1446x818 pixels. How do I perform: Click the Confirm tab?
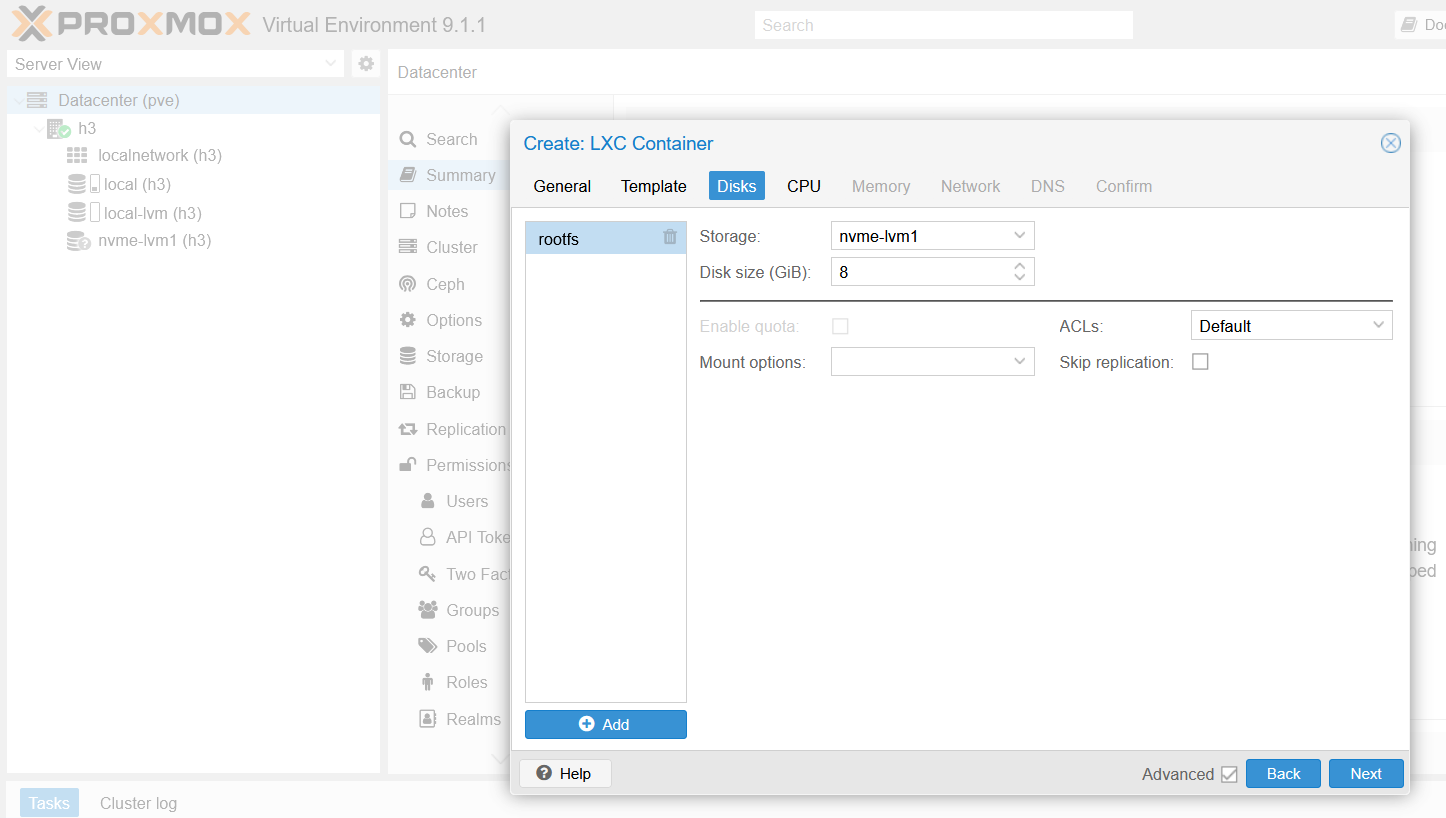pos(1124,186)
